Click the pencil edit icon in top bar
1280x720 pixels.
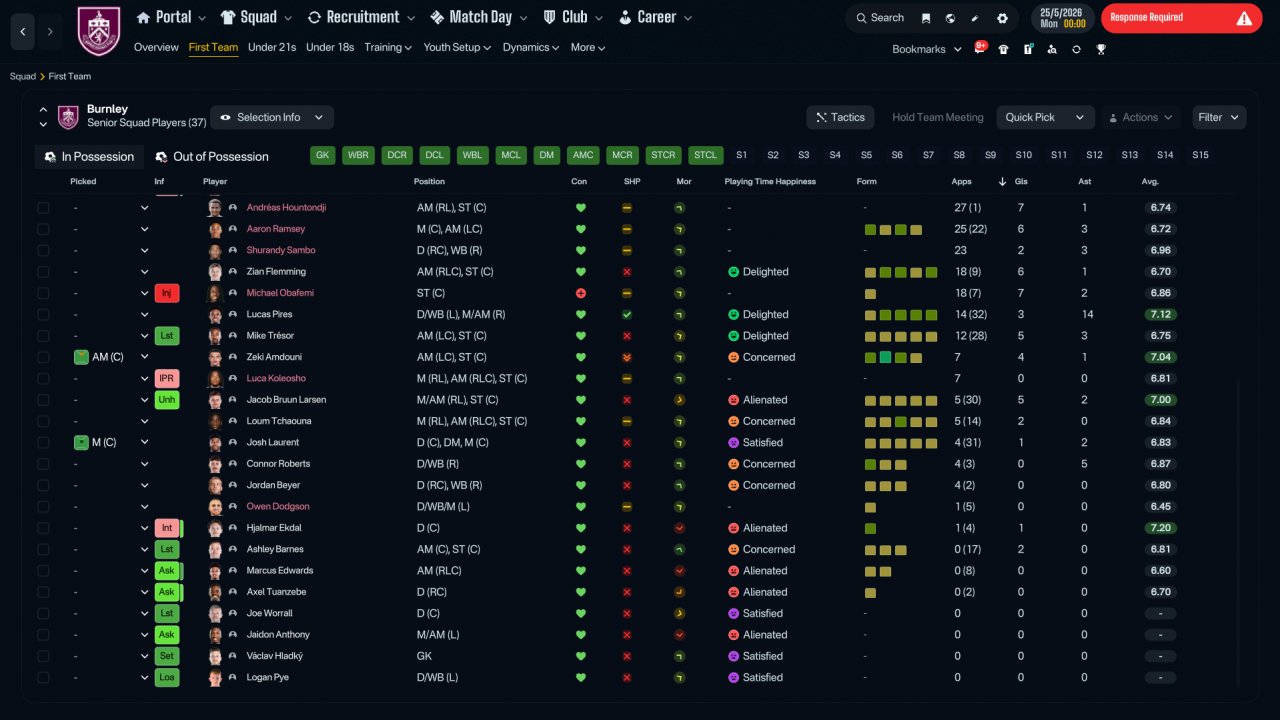tap(975, 18)
